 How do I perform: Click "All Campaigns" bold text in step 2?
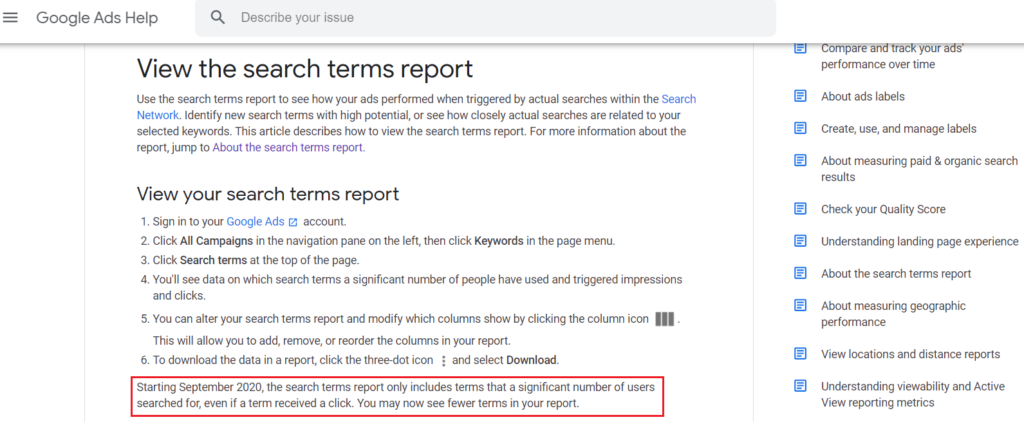(216, 240)
